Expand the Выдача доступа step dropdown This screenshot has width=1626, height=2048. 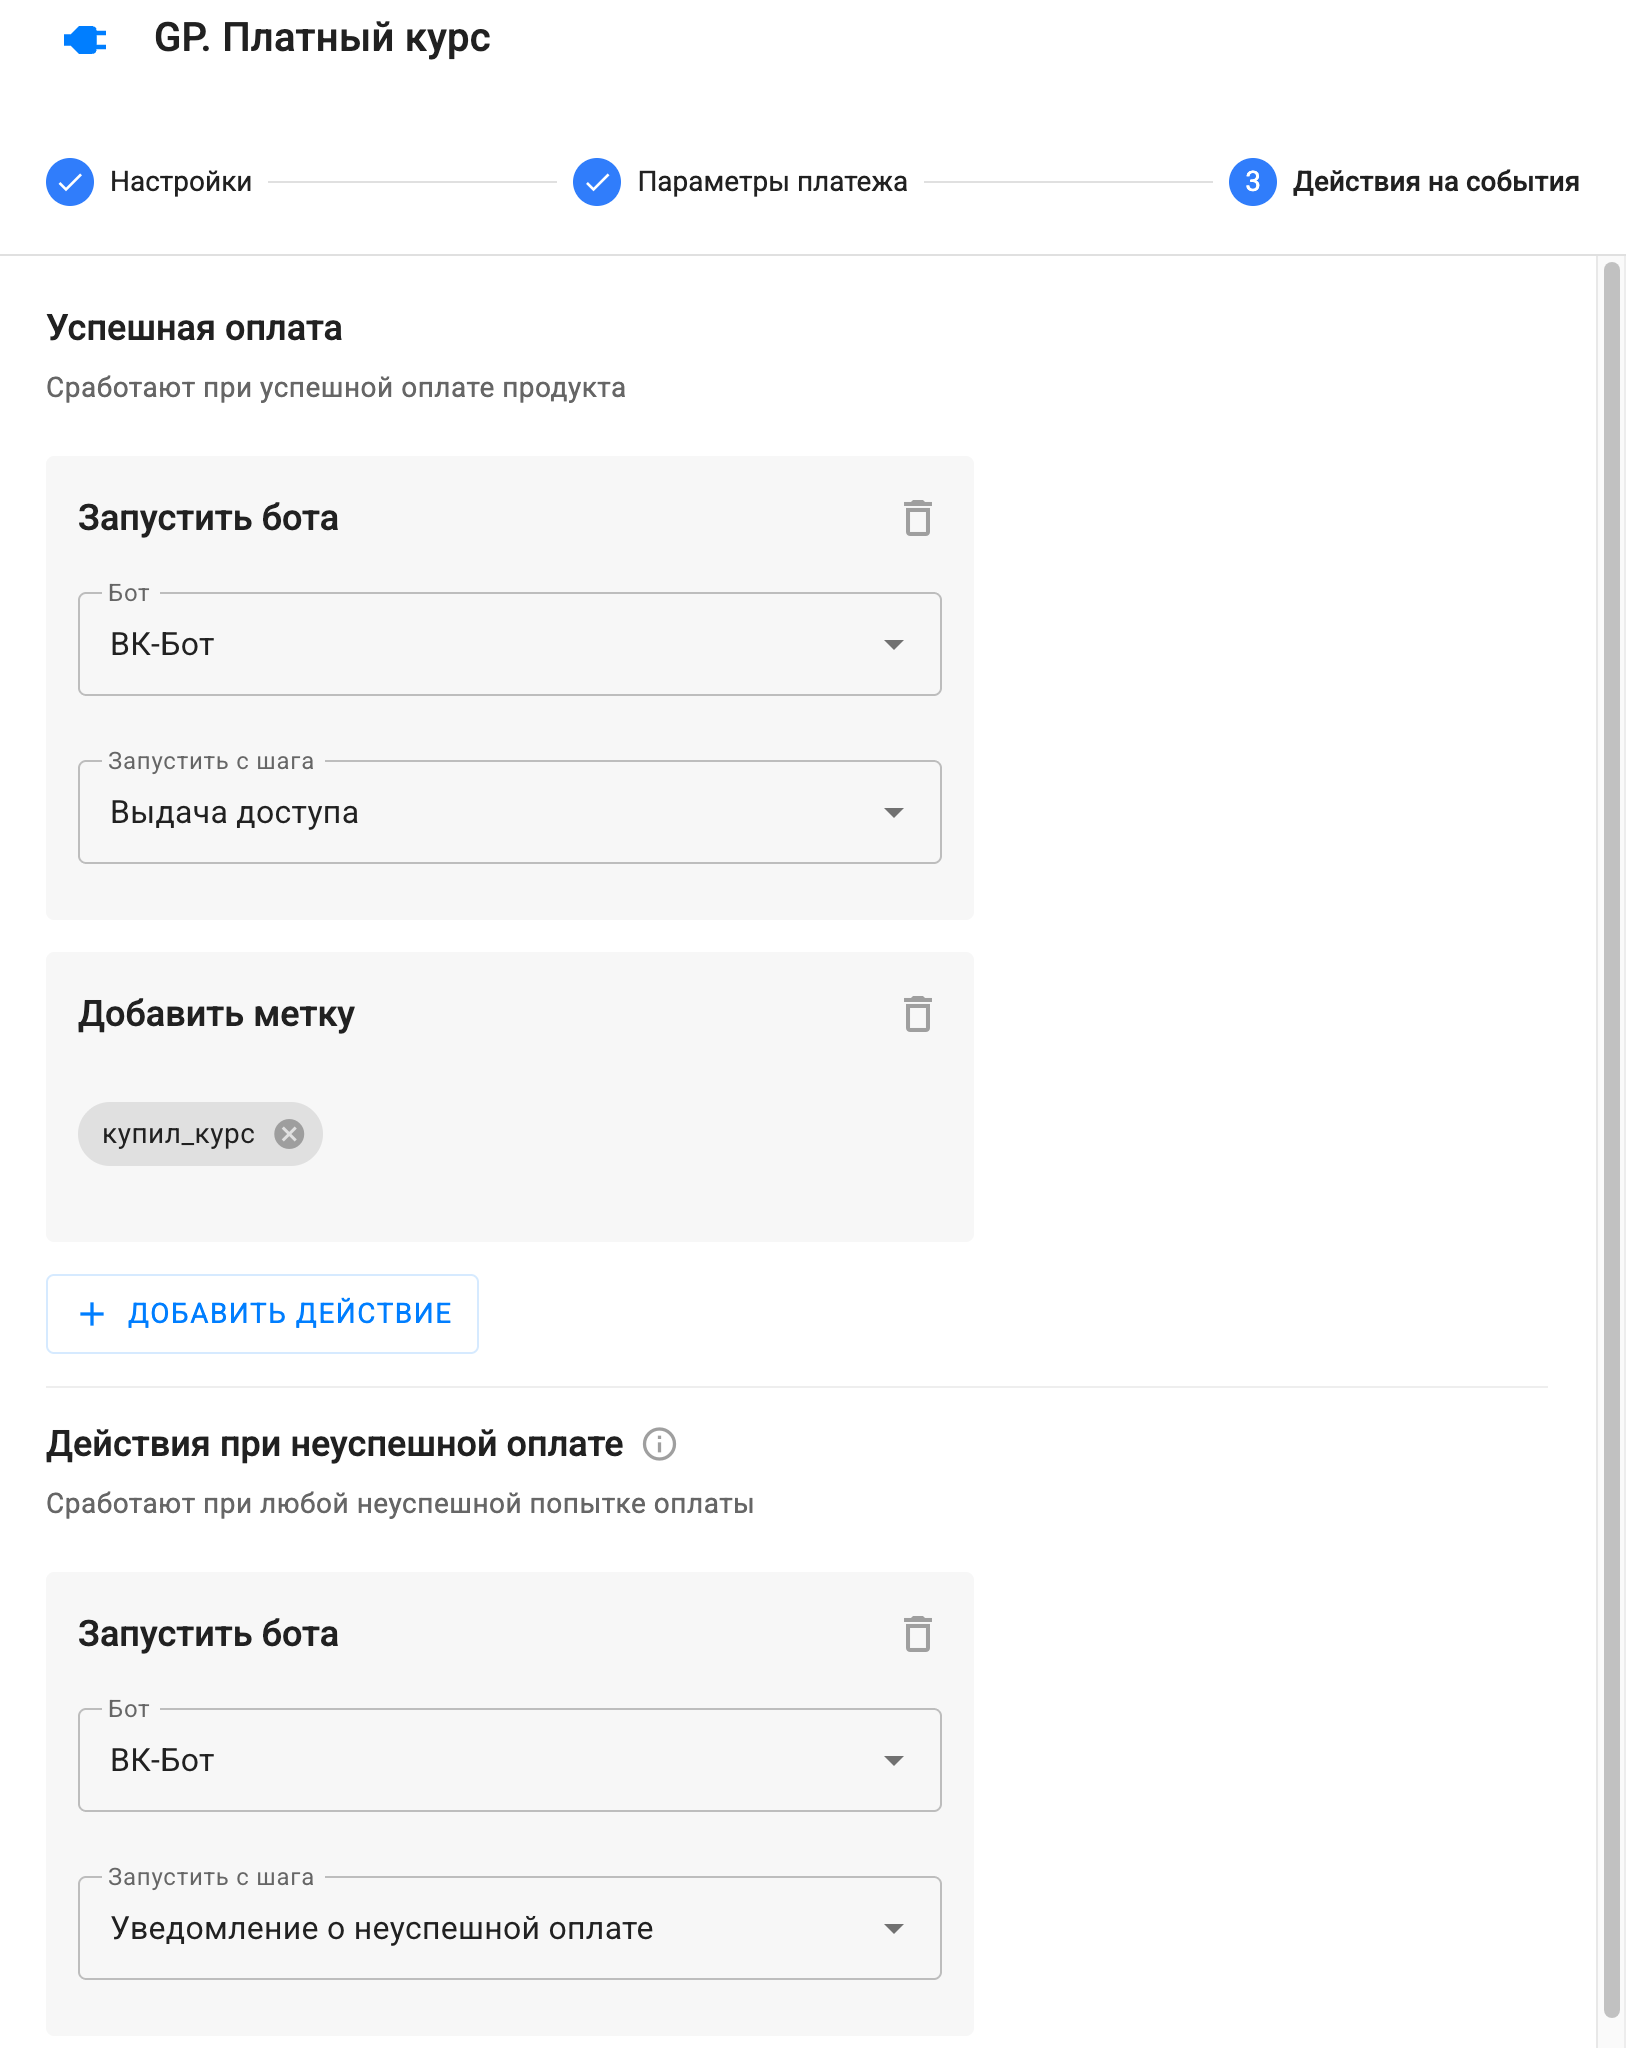509,812
